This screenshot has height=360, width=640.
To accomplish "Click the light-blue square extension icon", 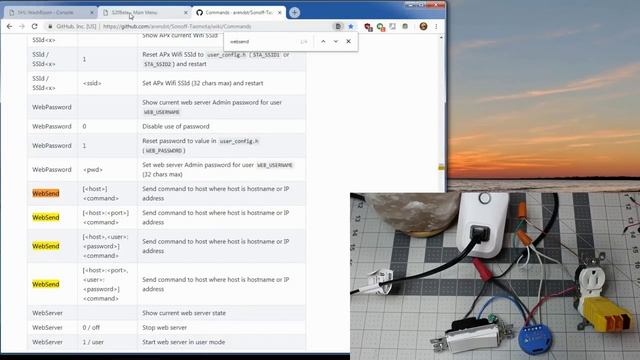I will pos(393,27).
